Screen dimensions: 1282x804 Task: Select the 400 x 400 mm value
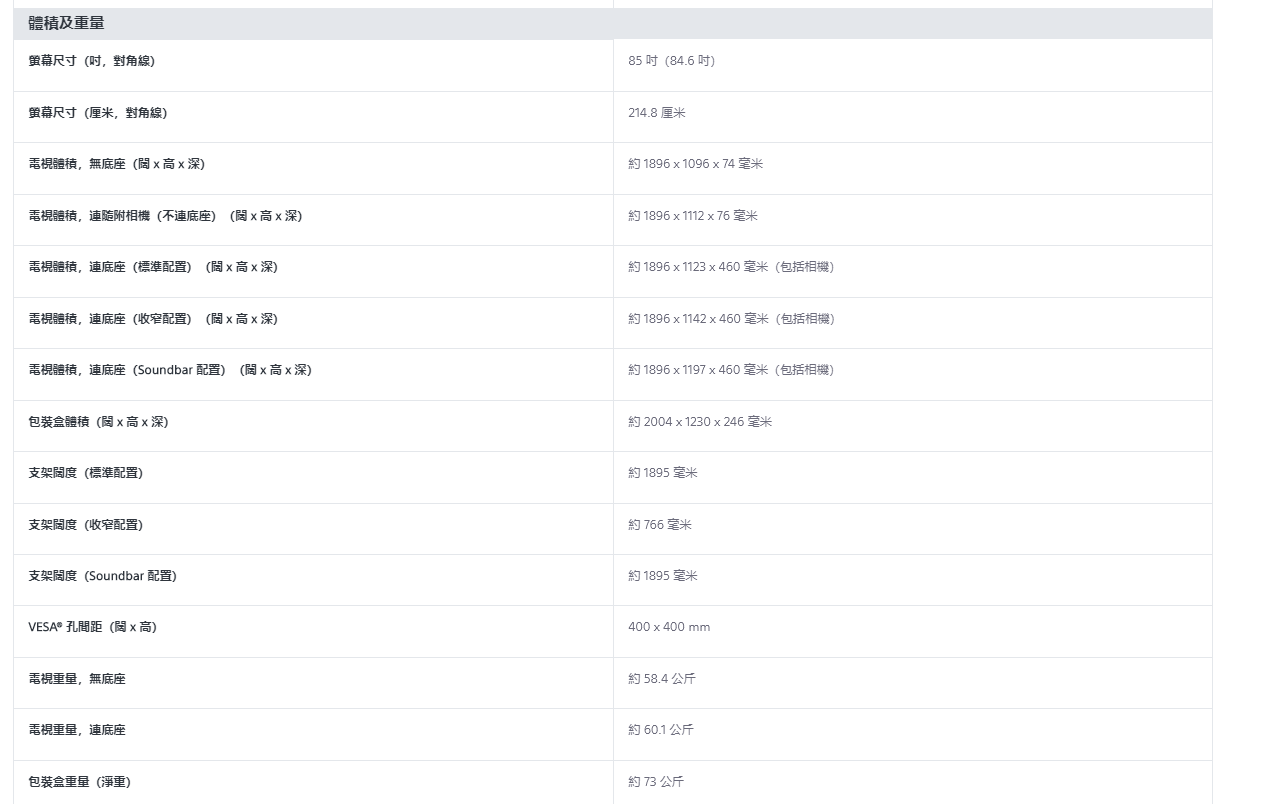click(x=669, y=627)
